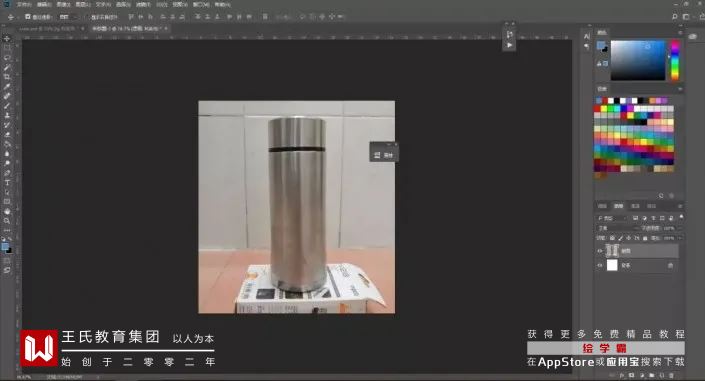Viewport: 705px width, 381px height.
Task: Click the foreground color swatch in toolbar
Action: tap(5, 247)
